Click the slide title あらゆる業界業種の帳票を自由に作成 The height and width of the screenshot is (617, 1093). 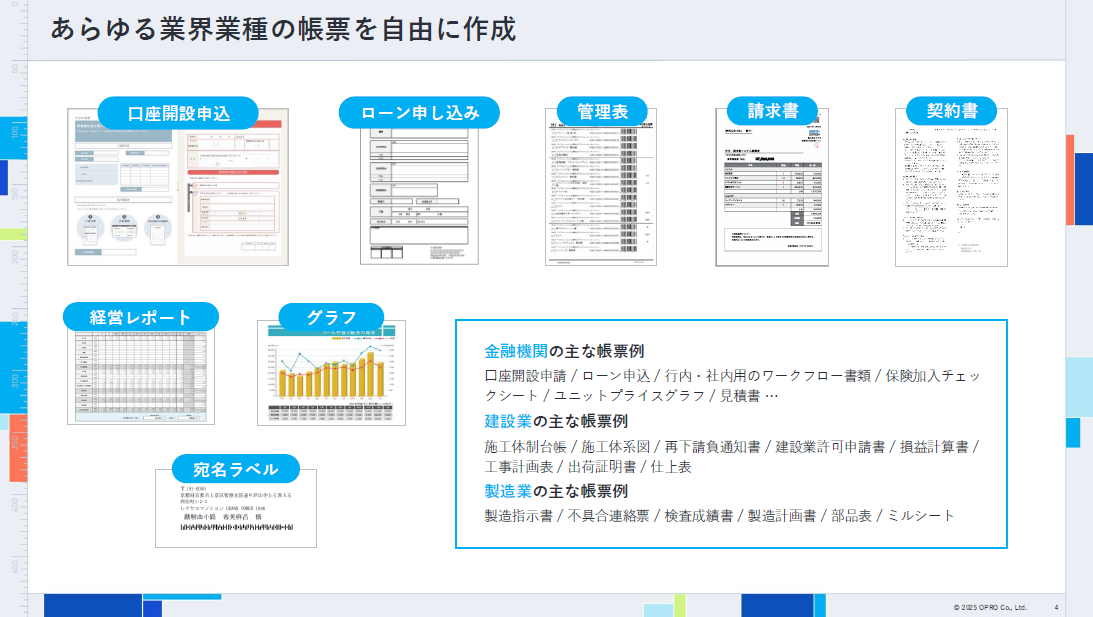tap(283, 29)
